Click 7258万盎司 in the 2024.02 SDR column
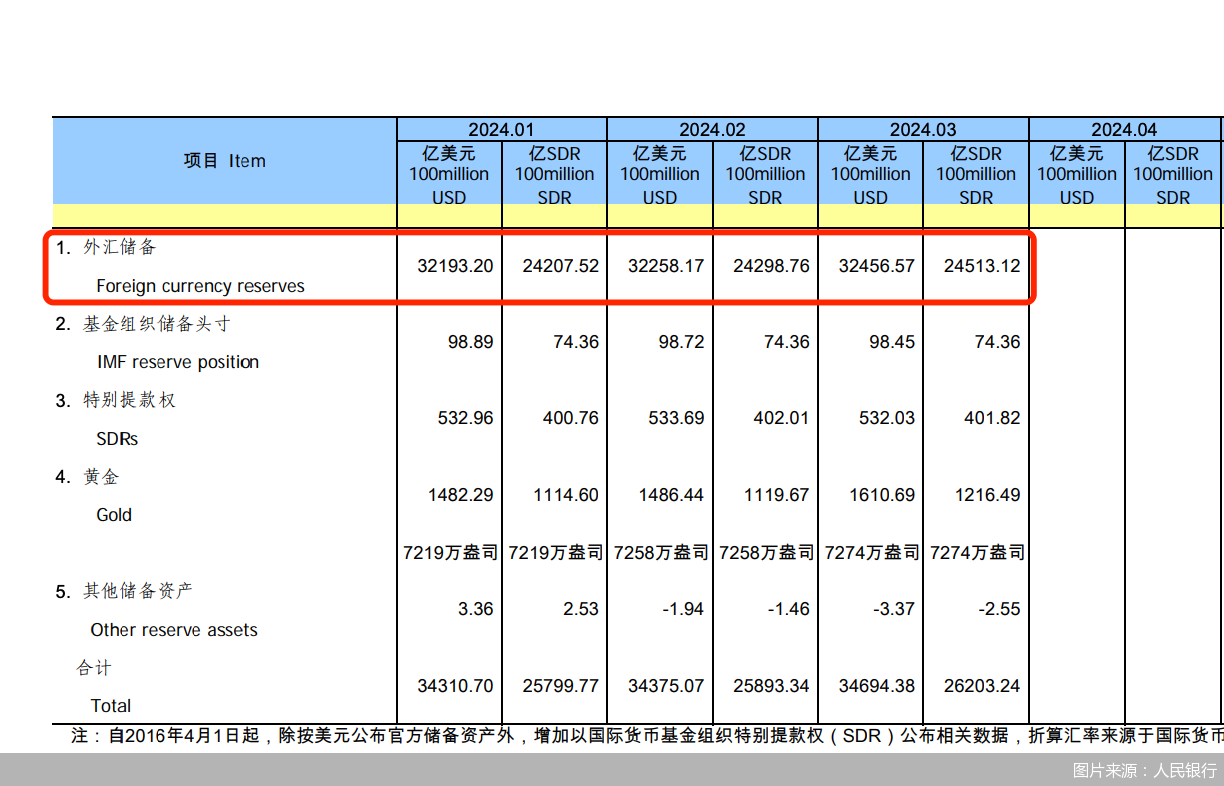 [x=766, y=552]
